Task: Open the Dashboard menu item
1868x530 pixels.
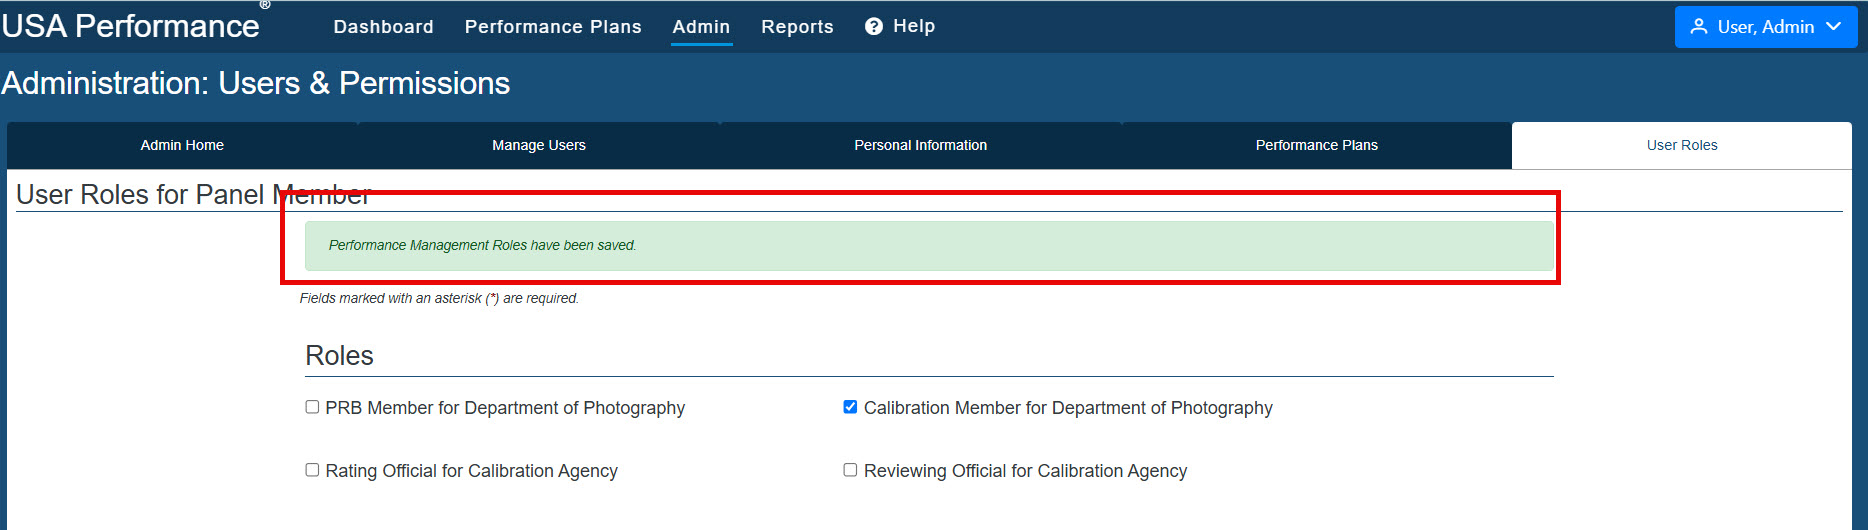Action: click(x=383, y=27)
